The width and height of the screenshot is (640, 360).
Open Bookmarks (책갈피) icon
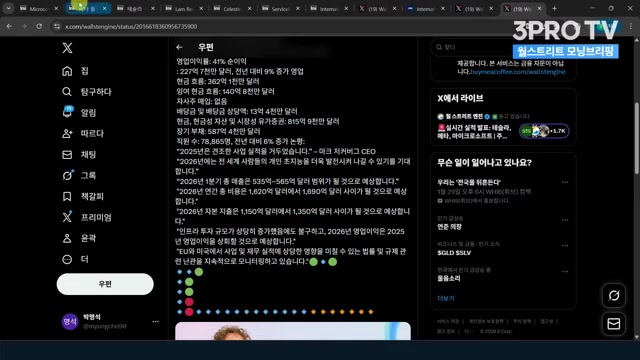(x=67, y=196)
